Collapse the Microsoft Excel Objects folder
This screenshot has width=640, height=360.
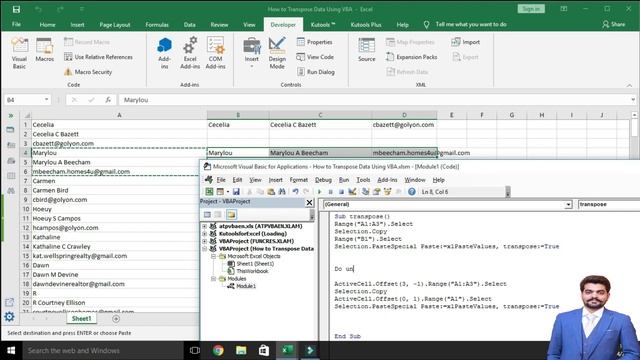213,256
